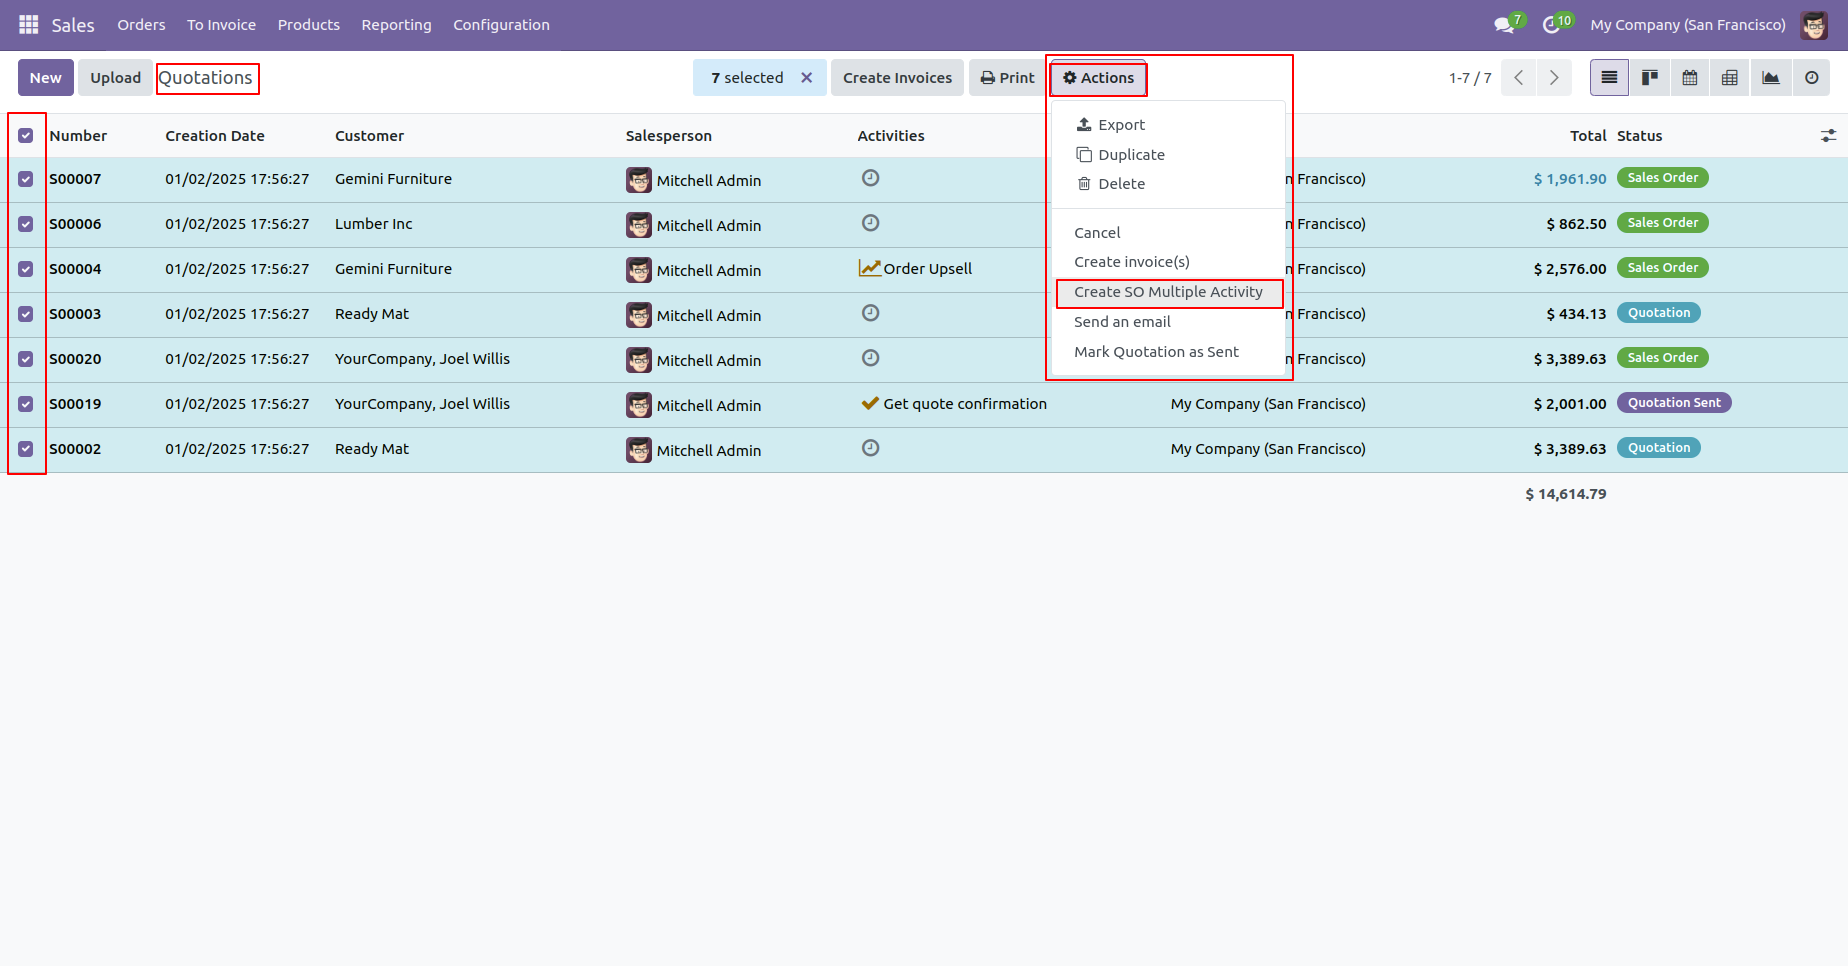Open the Configuration menu
This screenshot has height=966, width=1848.
click(x=501, y=25)
